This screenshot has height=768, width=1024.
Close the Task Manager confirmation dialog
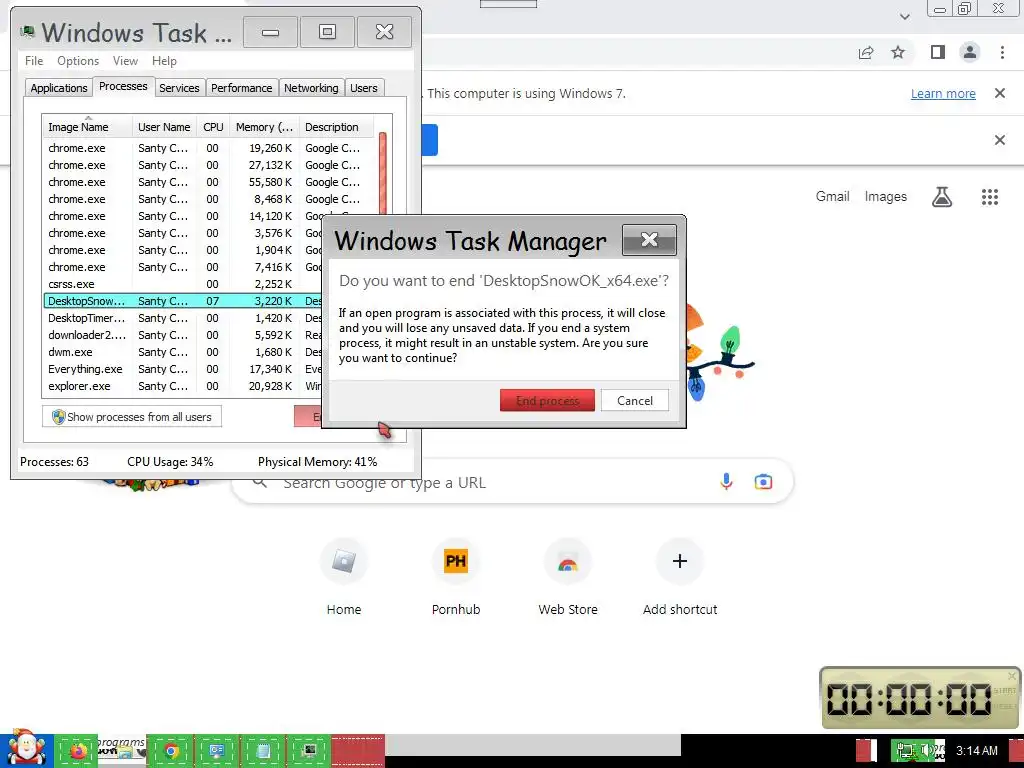click(x=649, y=240)
